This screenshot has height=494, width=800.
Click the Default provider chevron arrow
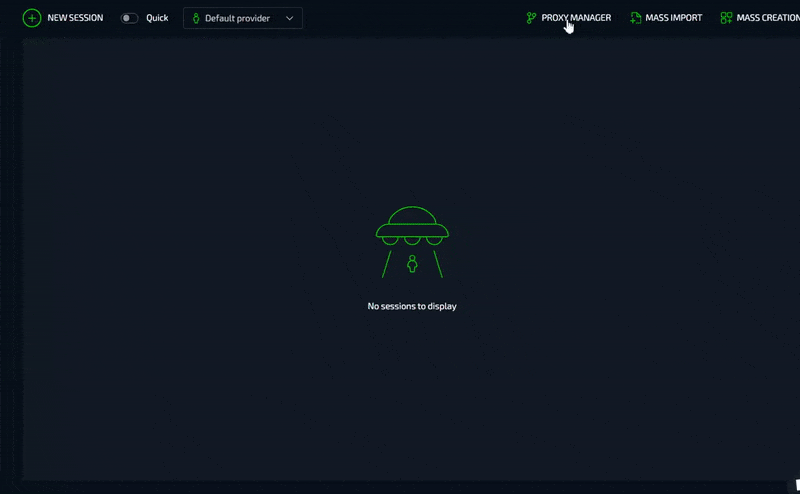(x=289, y=18)
